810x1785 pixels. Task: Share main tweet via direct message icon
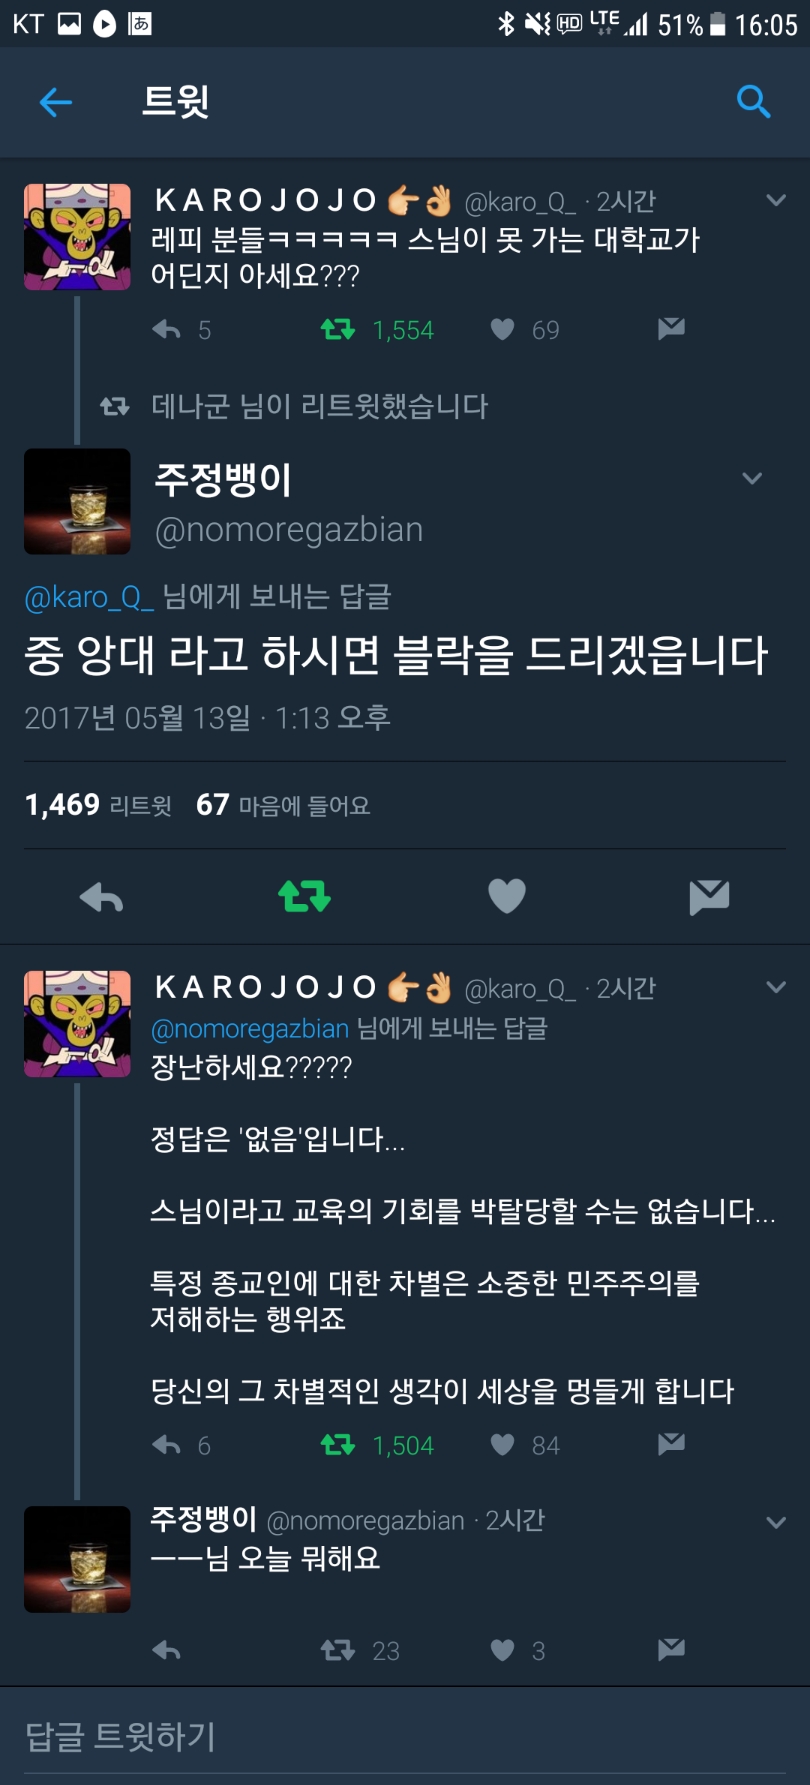709,897
